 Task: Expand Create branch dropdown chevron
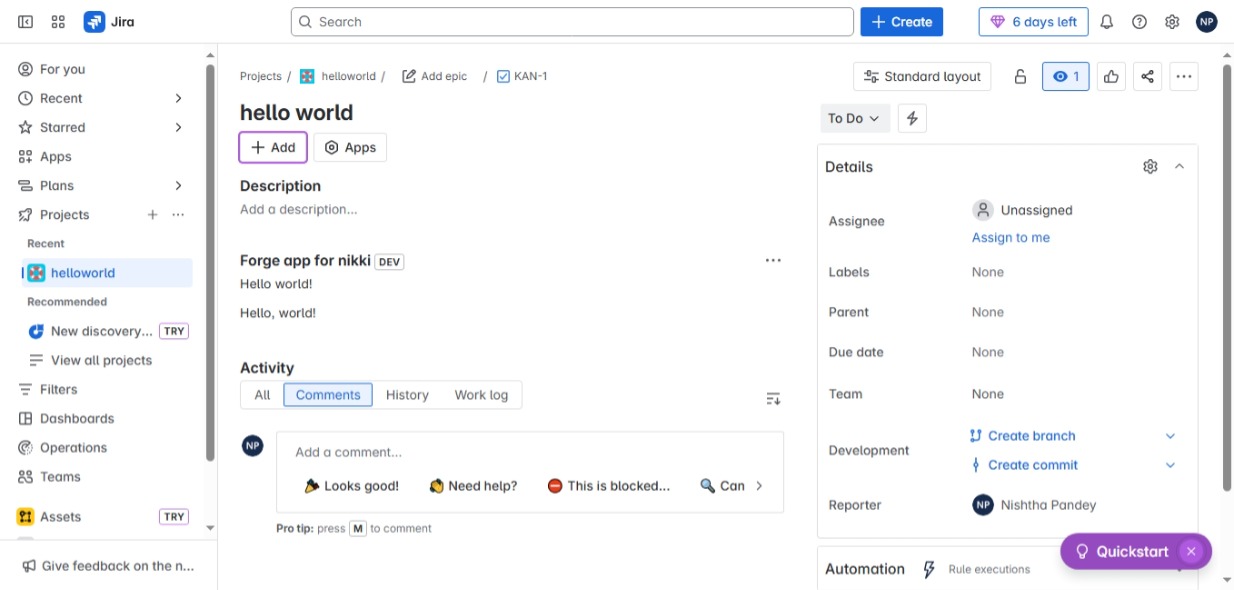pyautogui.click(x=1170, y=436)
